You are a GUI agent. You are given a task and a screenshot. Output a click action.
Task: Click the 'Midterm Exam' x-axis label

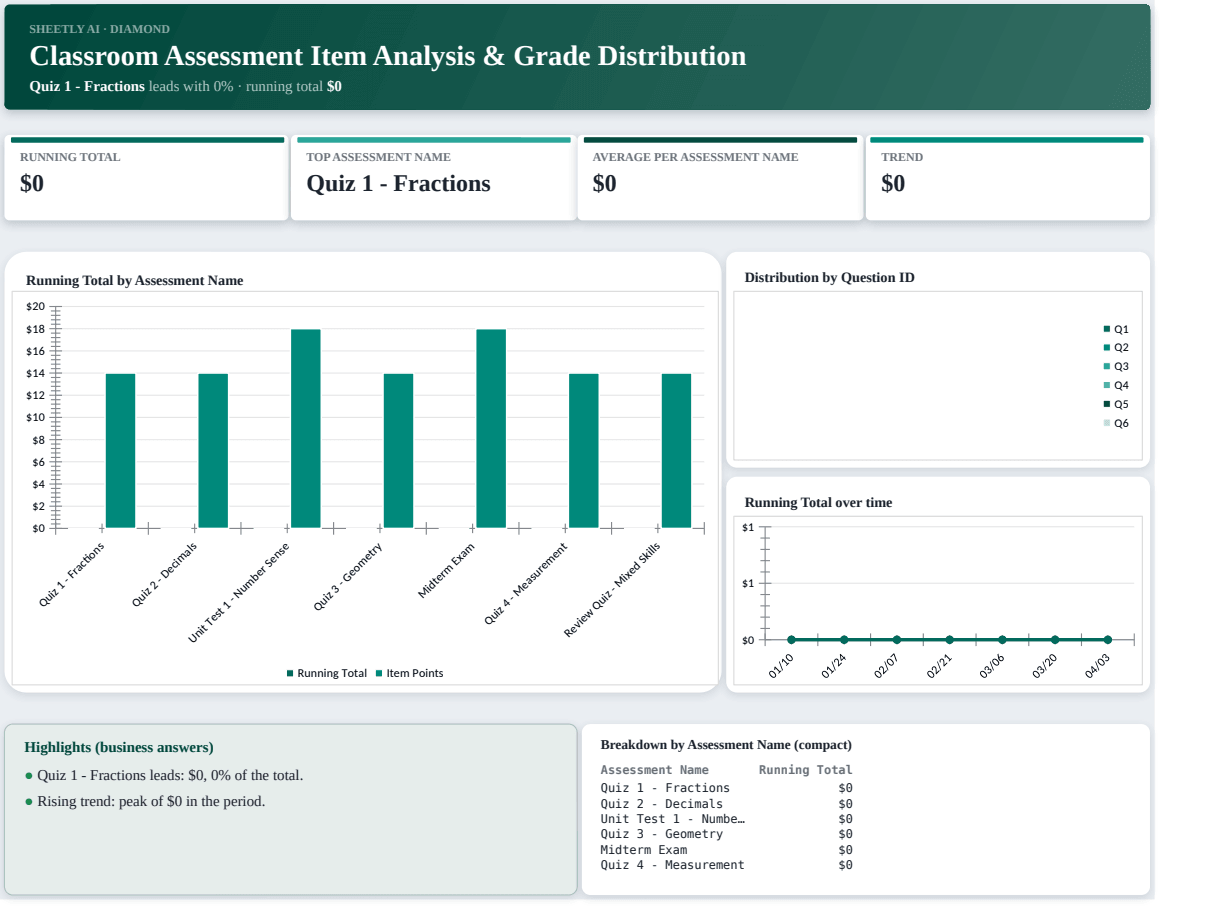pyautogui.click(x=446, y=571)
